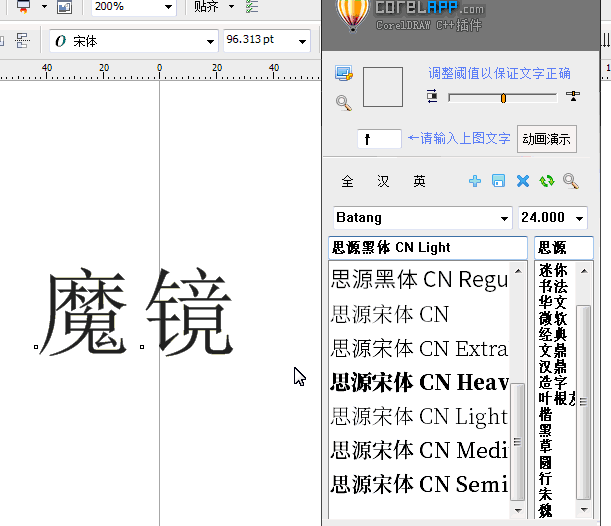
Task: Select the 汉 filter tab
Action: (x=383, y=182)
